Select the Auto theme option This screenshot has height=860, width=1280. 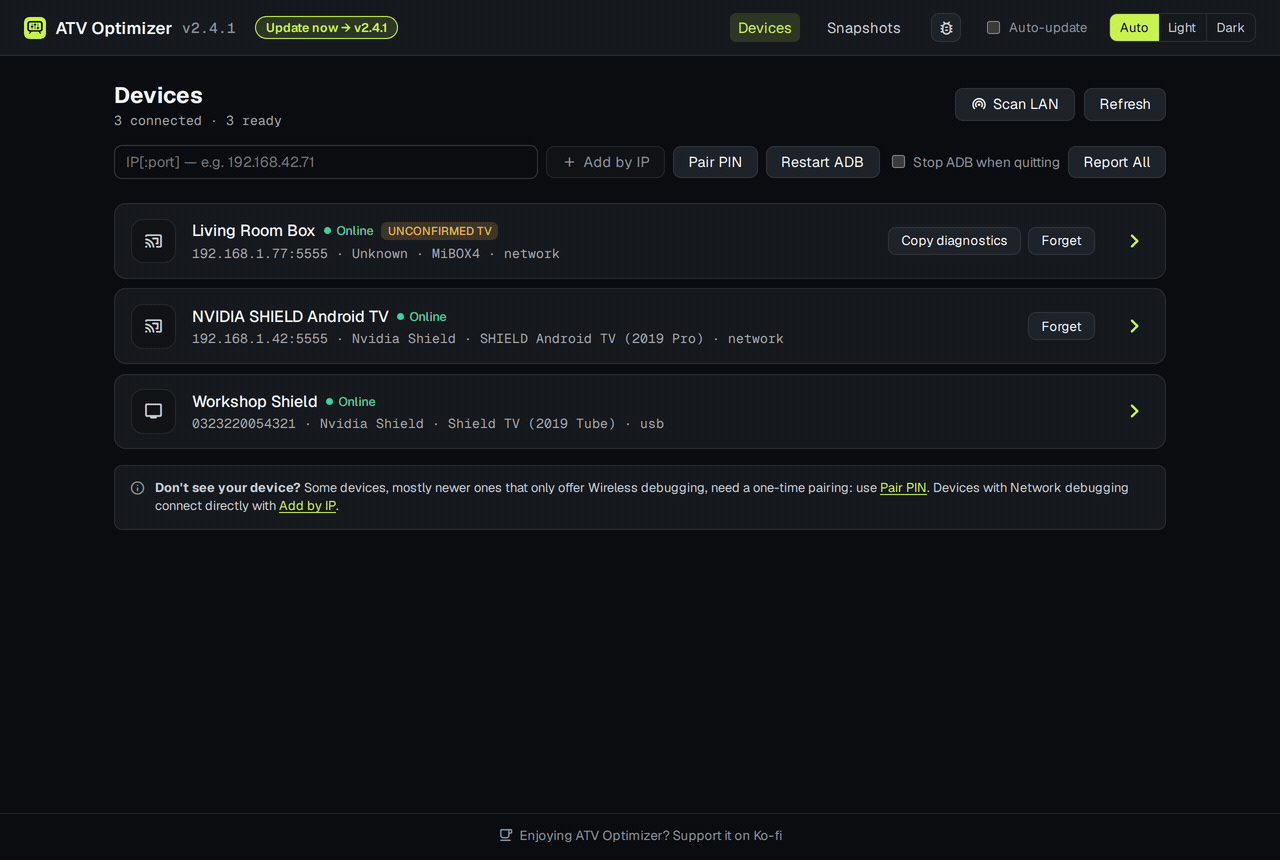(x=1134, y=28)
